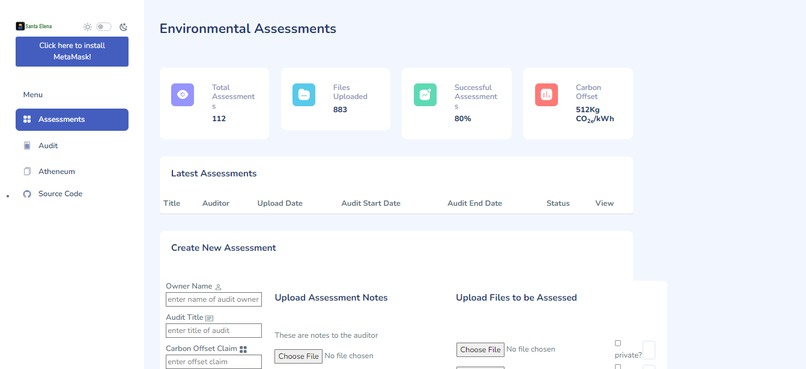Click the Total Assessments value 112
The image size is (806, 369).
219,119
